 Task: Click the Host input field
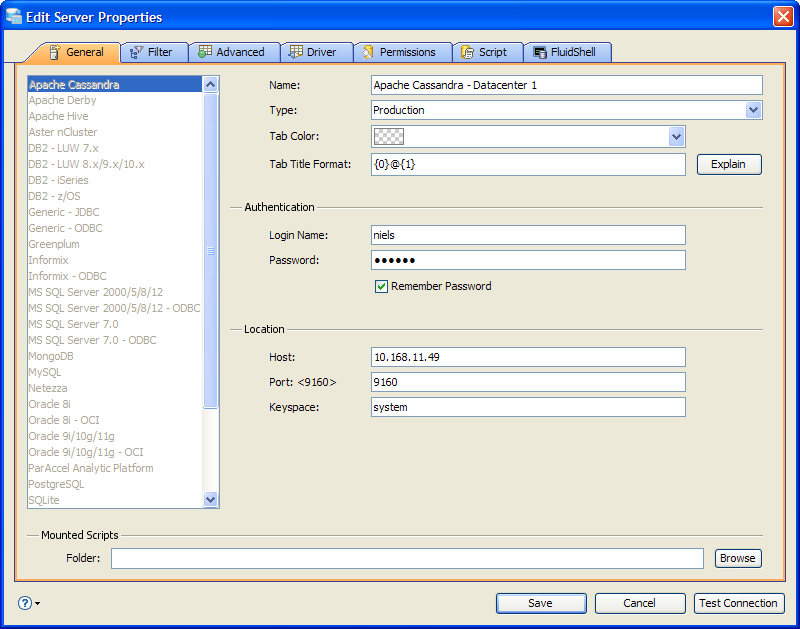pos(528,357)
